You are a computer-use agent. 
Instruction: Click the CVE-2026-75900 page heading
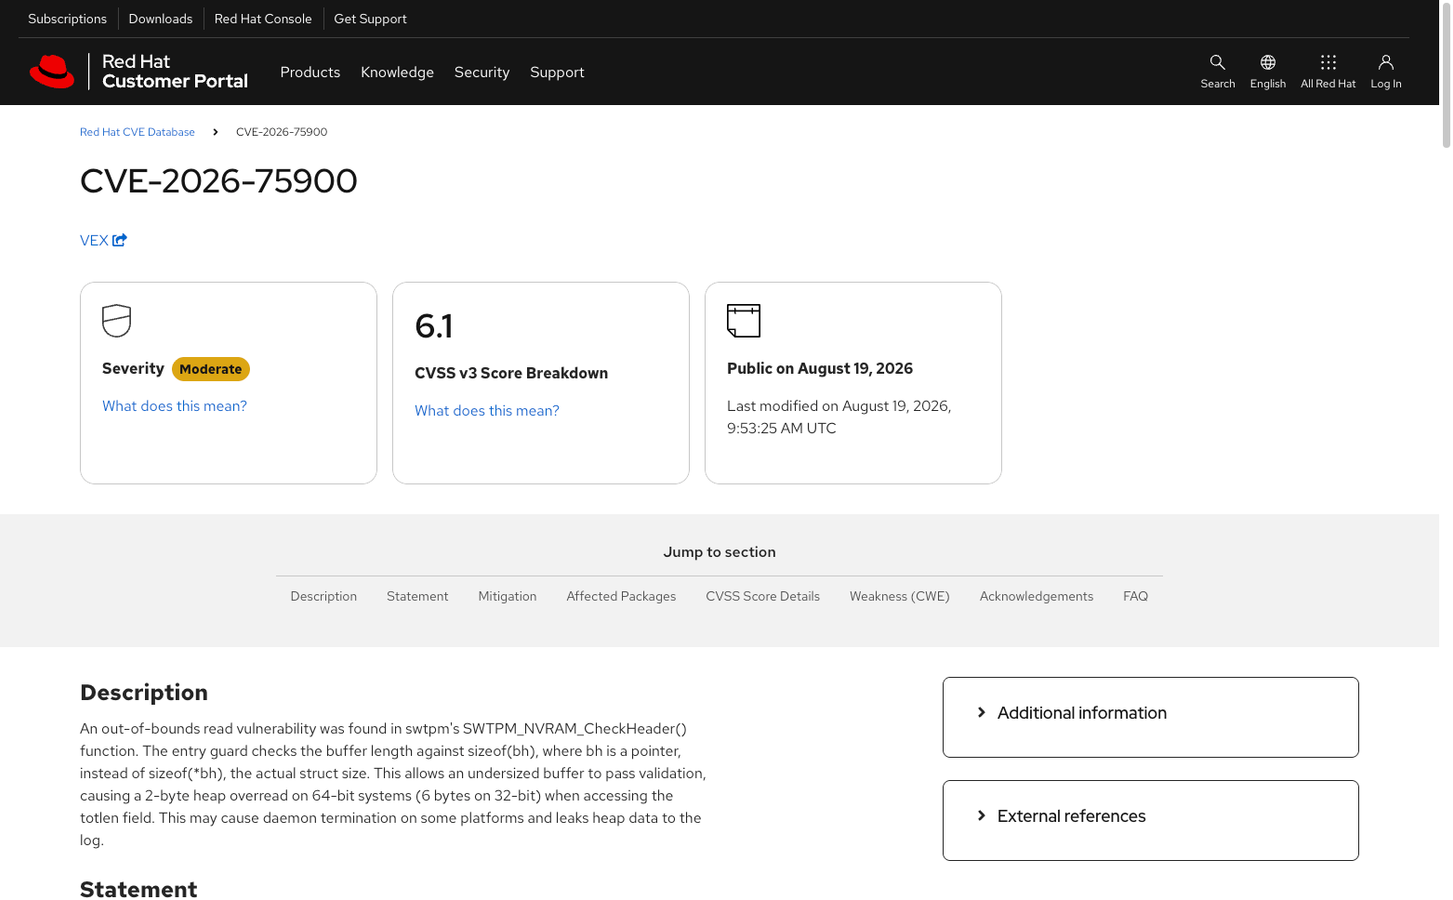click(x=218, y=181)
